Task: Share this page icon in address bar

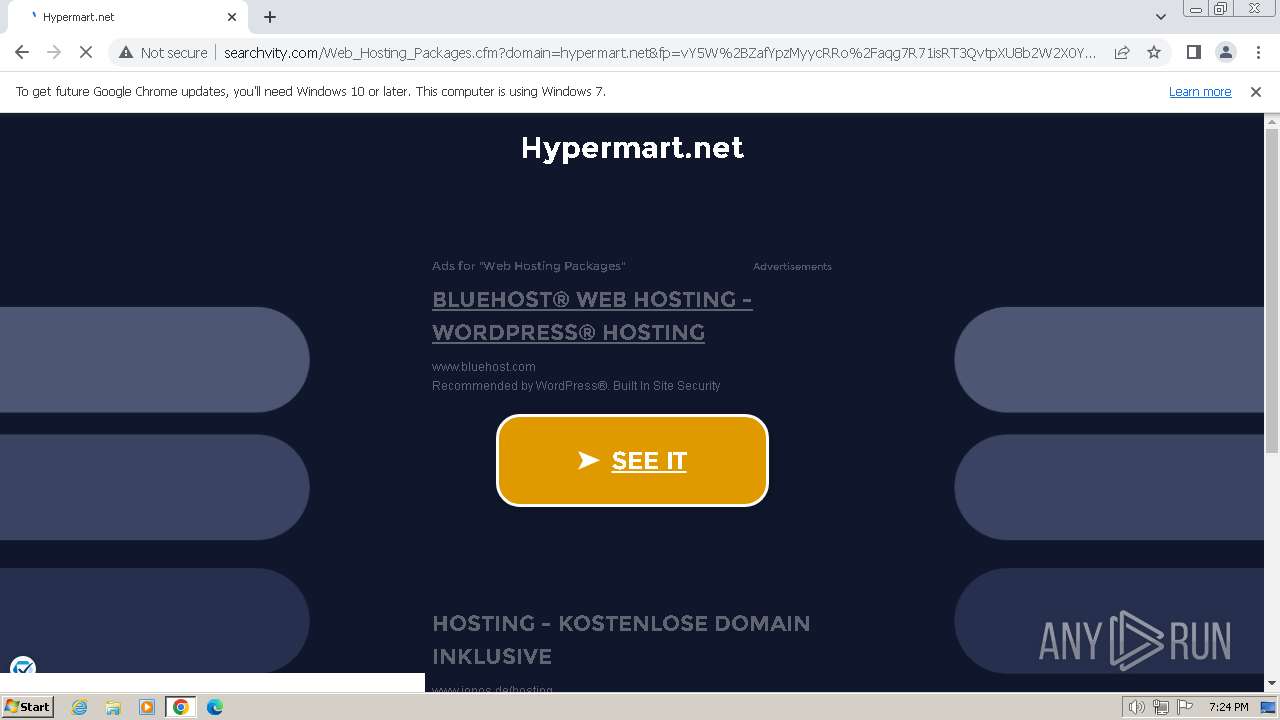Action: click(1122, 53)
